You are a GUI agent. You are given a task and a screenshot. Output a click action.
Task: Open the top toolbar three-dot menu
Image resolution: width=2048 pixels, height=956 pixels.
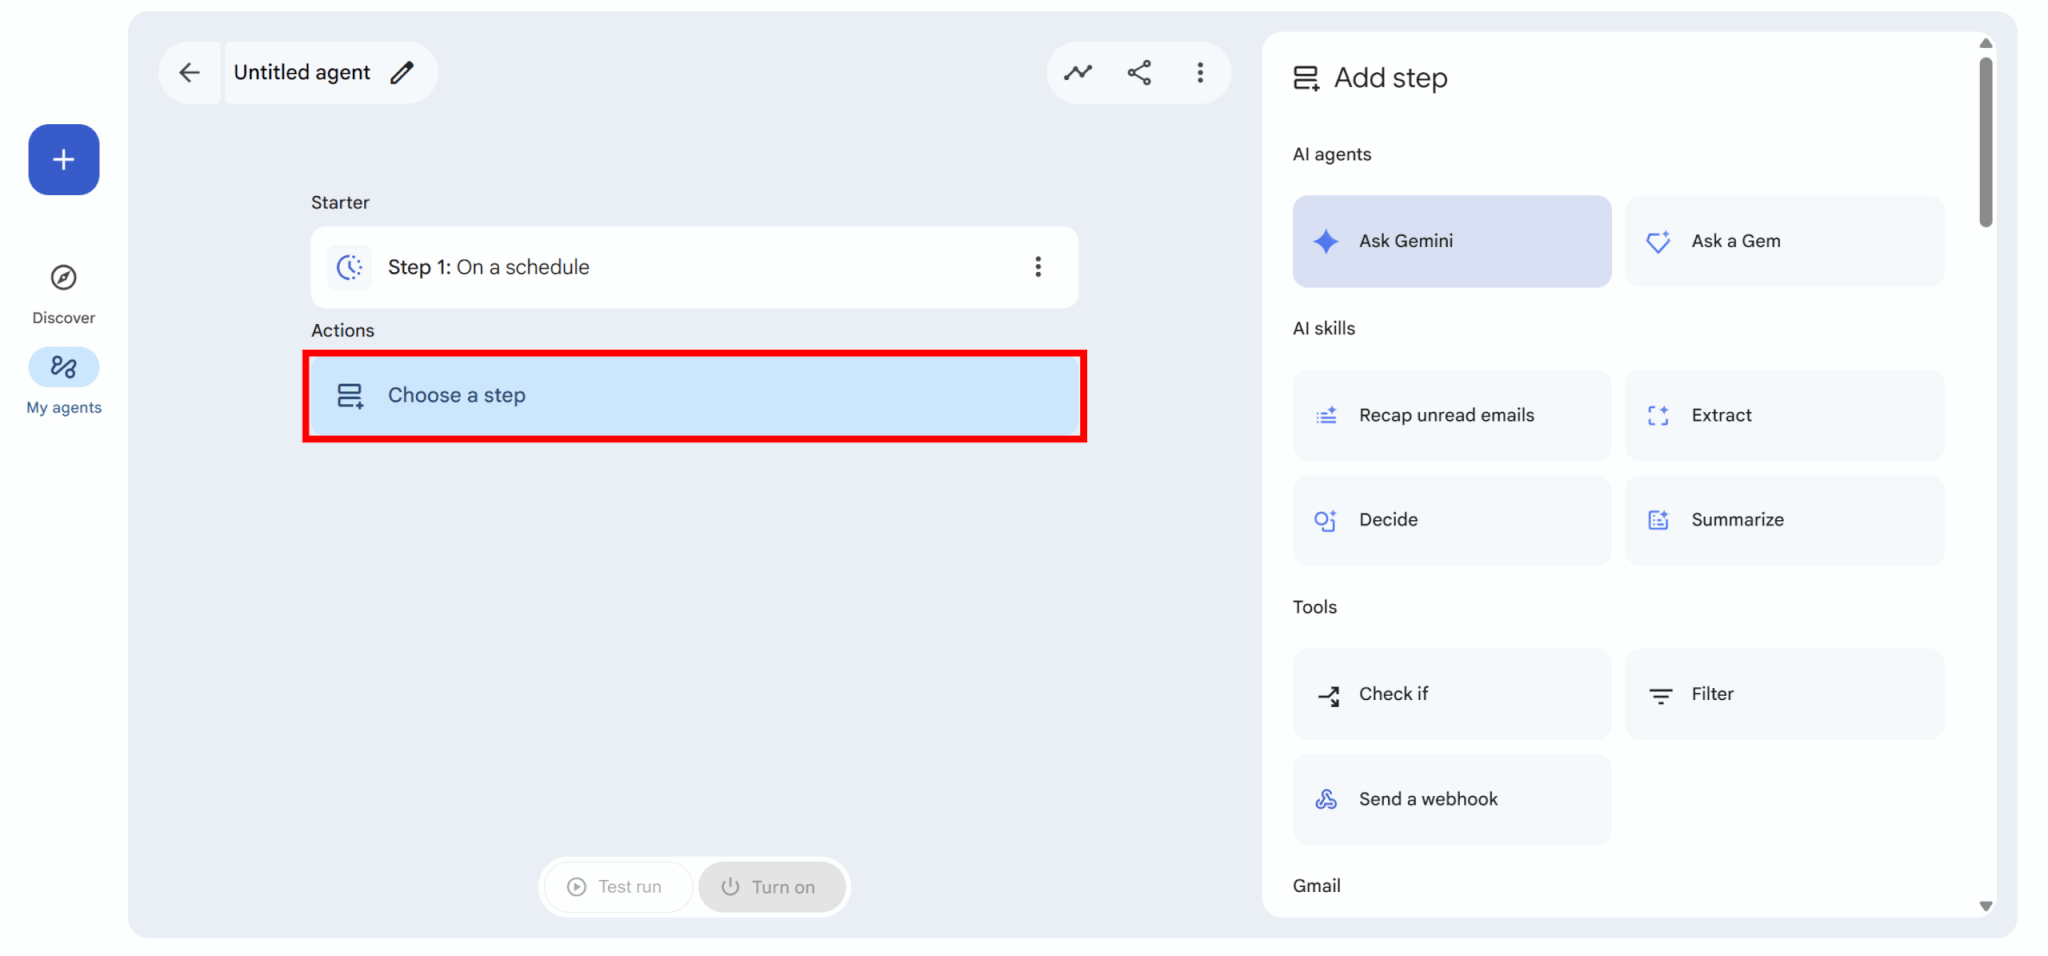pos(1200,72)
